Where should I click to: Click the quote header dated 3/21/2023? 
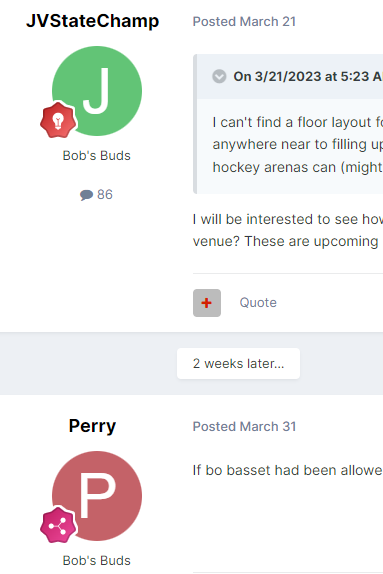(308, 76)
